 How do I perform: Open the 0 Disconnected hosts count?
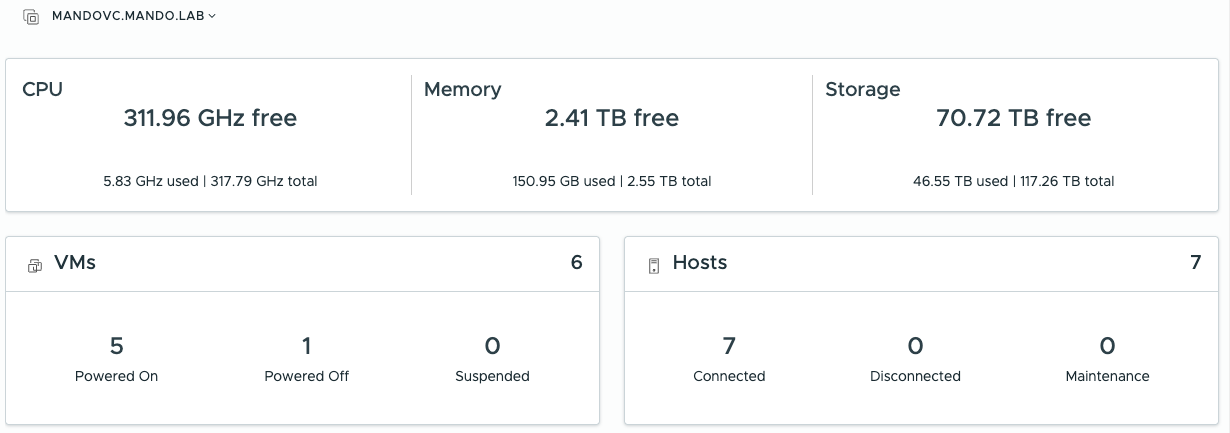(915, 346)
